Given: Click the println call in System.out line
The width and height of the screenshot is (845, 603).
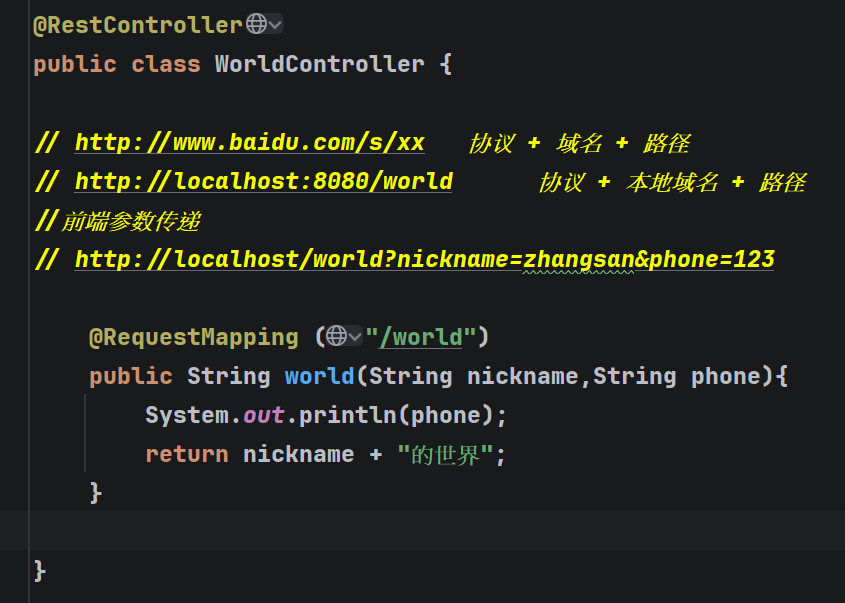Looking at the screenshot, I should [347, 415].
